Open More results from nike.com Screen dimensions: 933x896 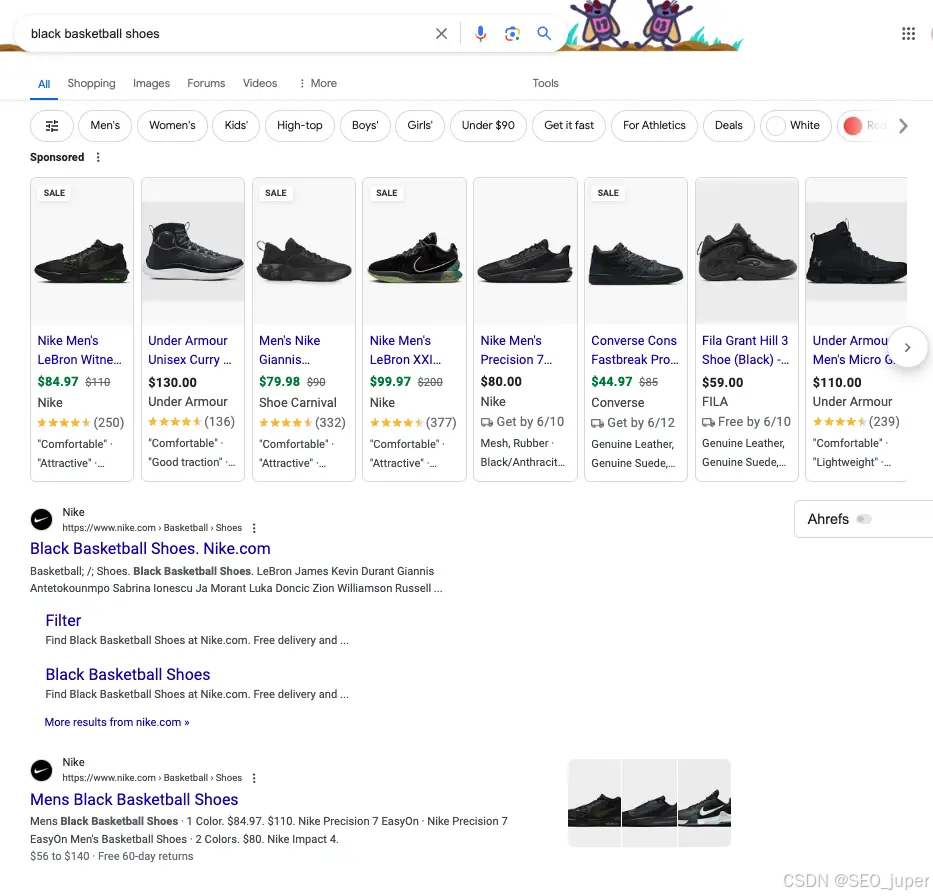pos(117,722)
